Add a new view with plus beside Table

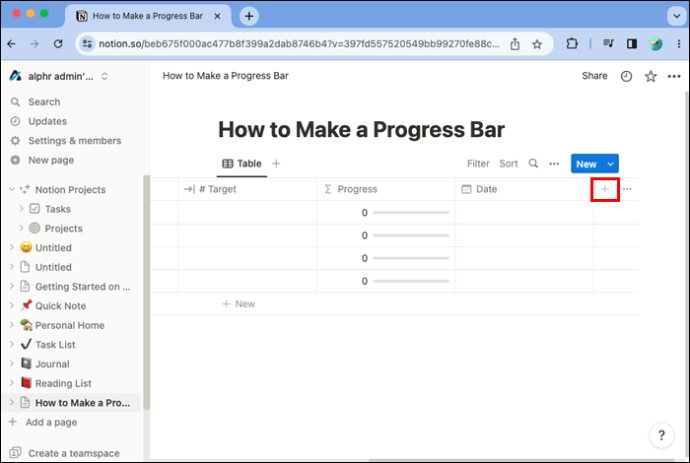(x=276, y=164)
